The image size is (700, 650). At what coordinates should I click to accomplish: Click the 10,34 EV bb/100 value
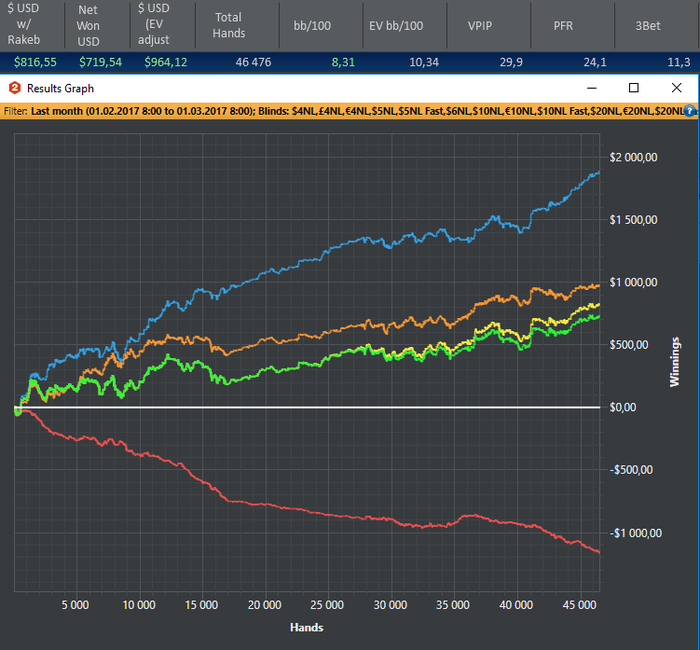pos(424,62)
